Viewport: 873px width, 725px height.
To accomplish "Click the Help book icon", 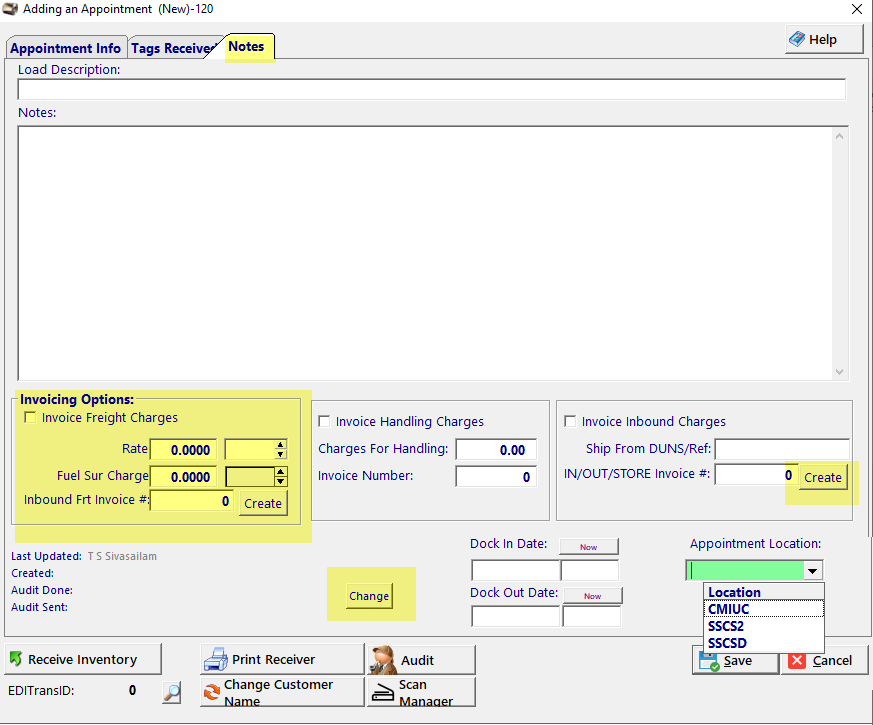I will coord(797,39).
